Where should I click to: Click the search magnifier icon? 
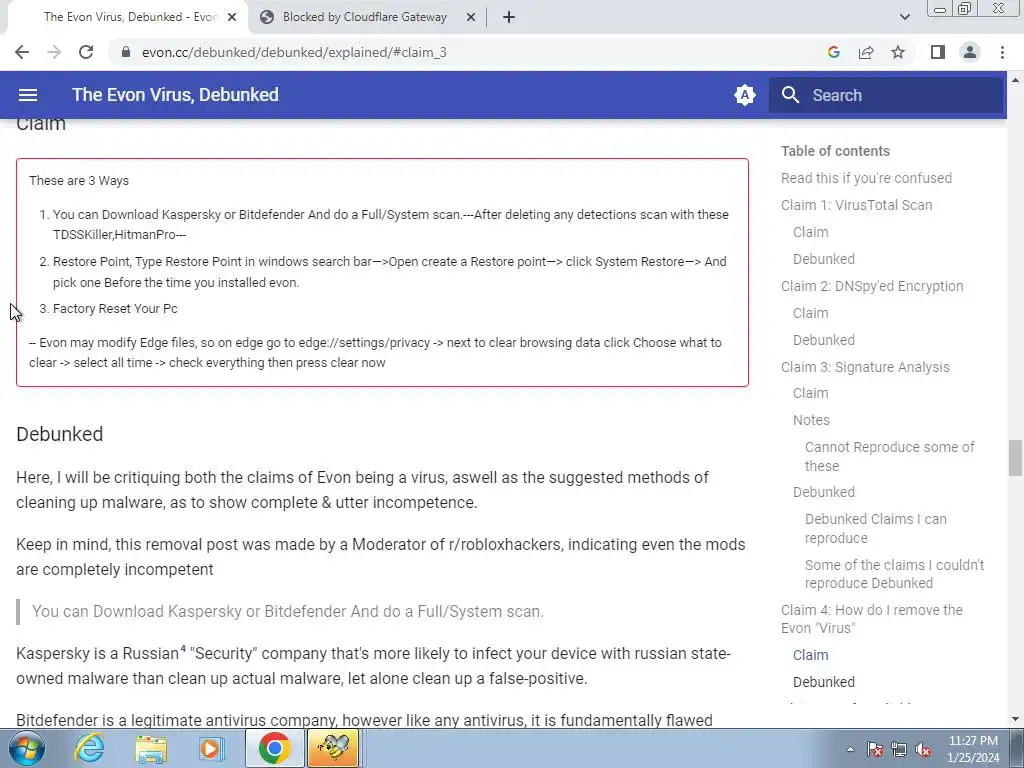click(x=790, y=95)
